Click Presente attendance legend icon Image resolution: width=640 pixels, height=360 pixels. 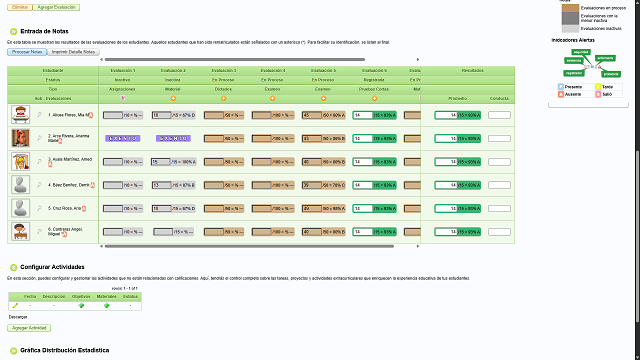[561, 87]
